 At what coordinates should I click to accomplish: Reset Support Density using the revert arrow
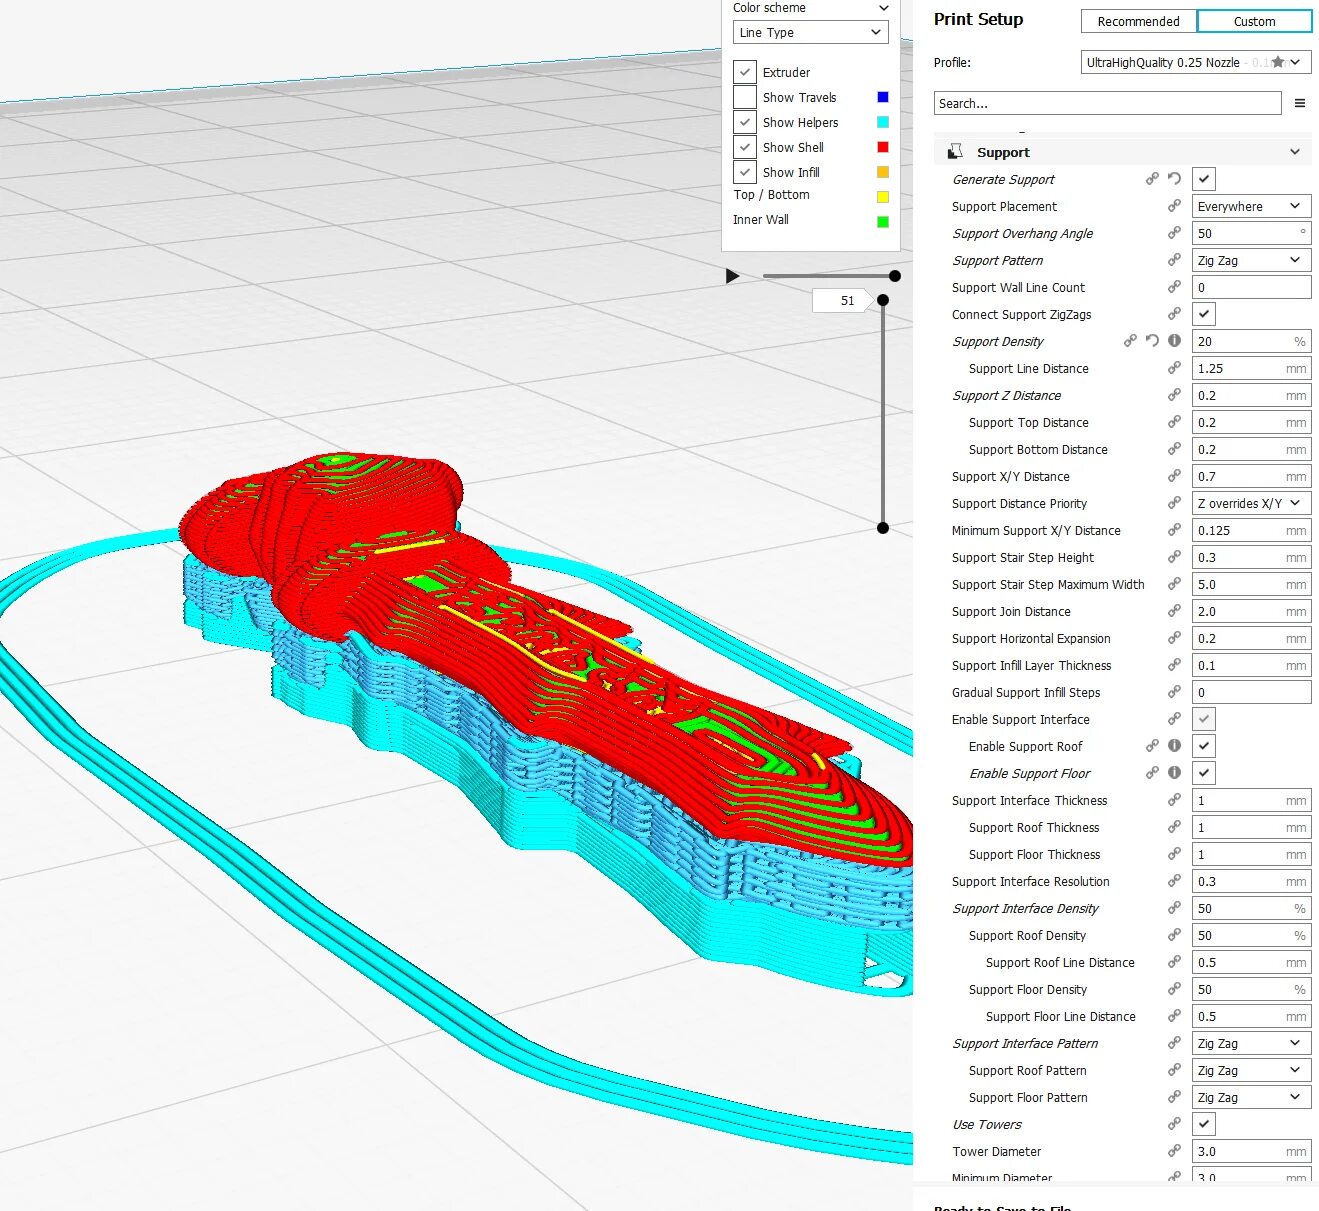coord(1152,341)
